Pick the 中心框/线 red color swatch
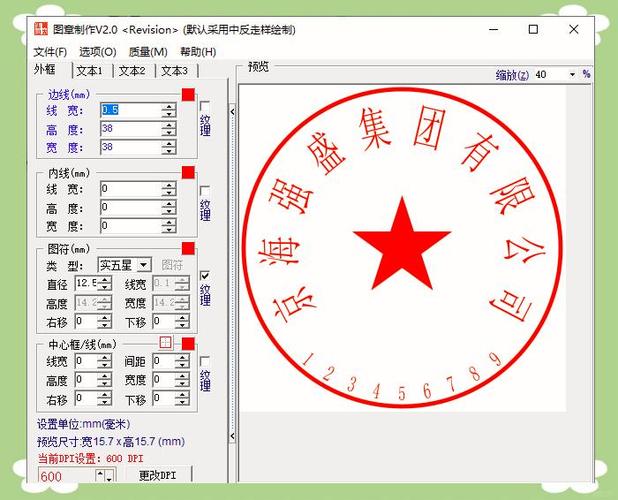The width and height of the screenshot is (618, 500). pyautogui.click(x=188, y=344)
